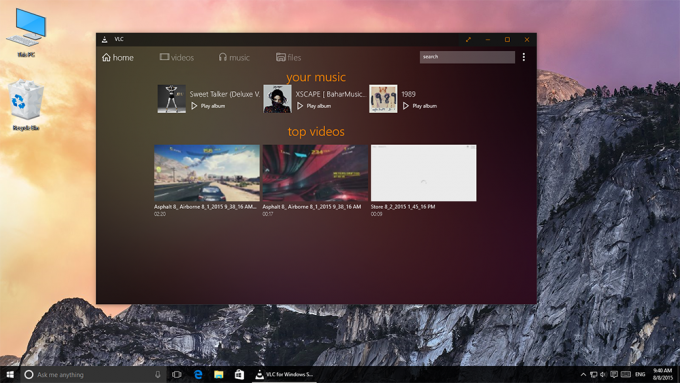Image resolution: width=680 pixels, height=383 pixels.
Task: Click the 'your music' heading
Action: click(316, 77)
